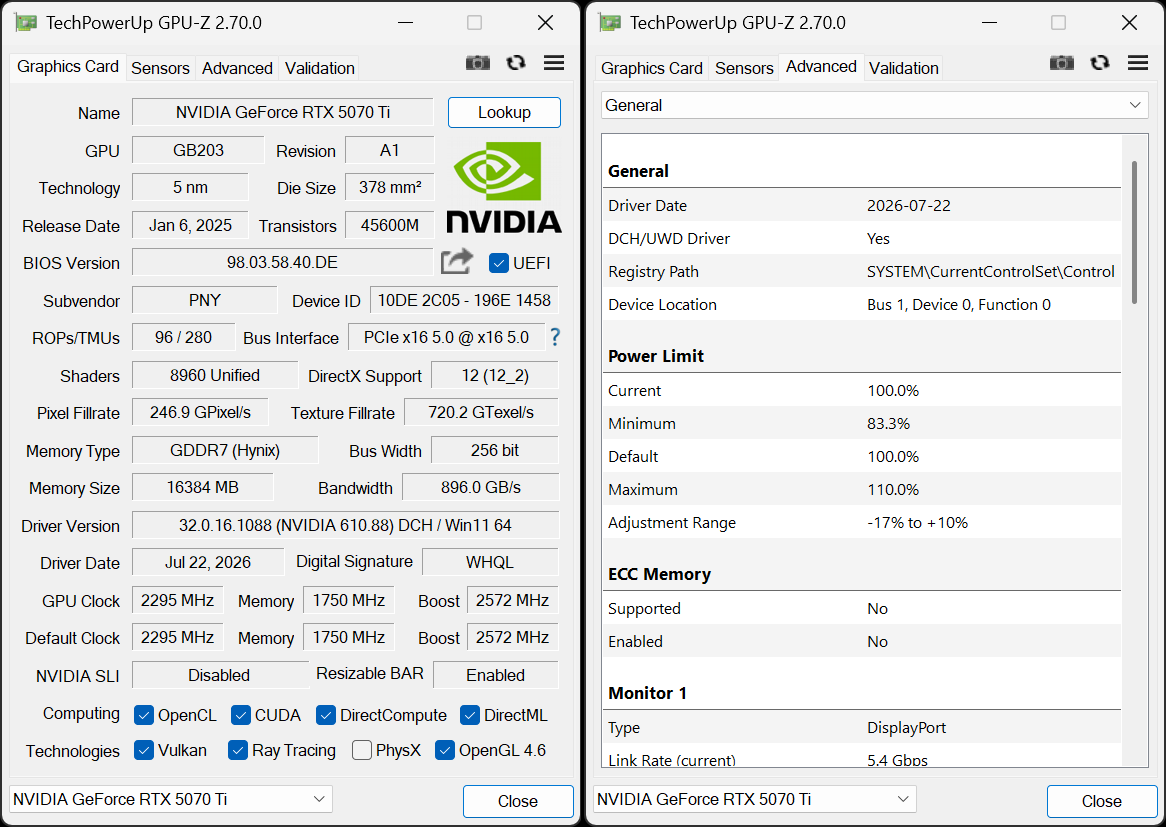1166x827 pixels.
Task: Click the Power Limit Minimum 83.3% row
Action: tap(861, 424)
